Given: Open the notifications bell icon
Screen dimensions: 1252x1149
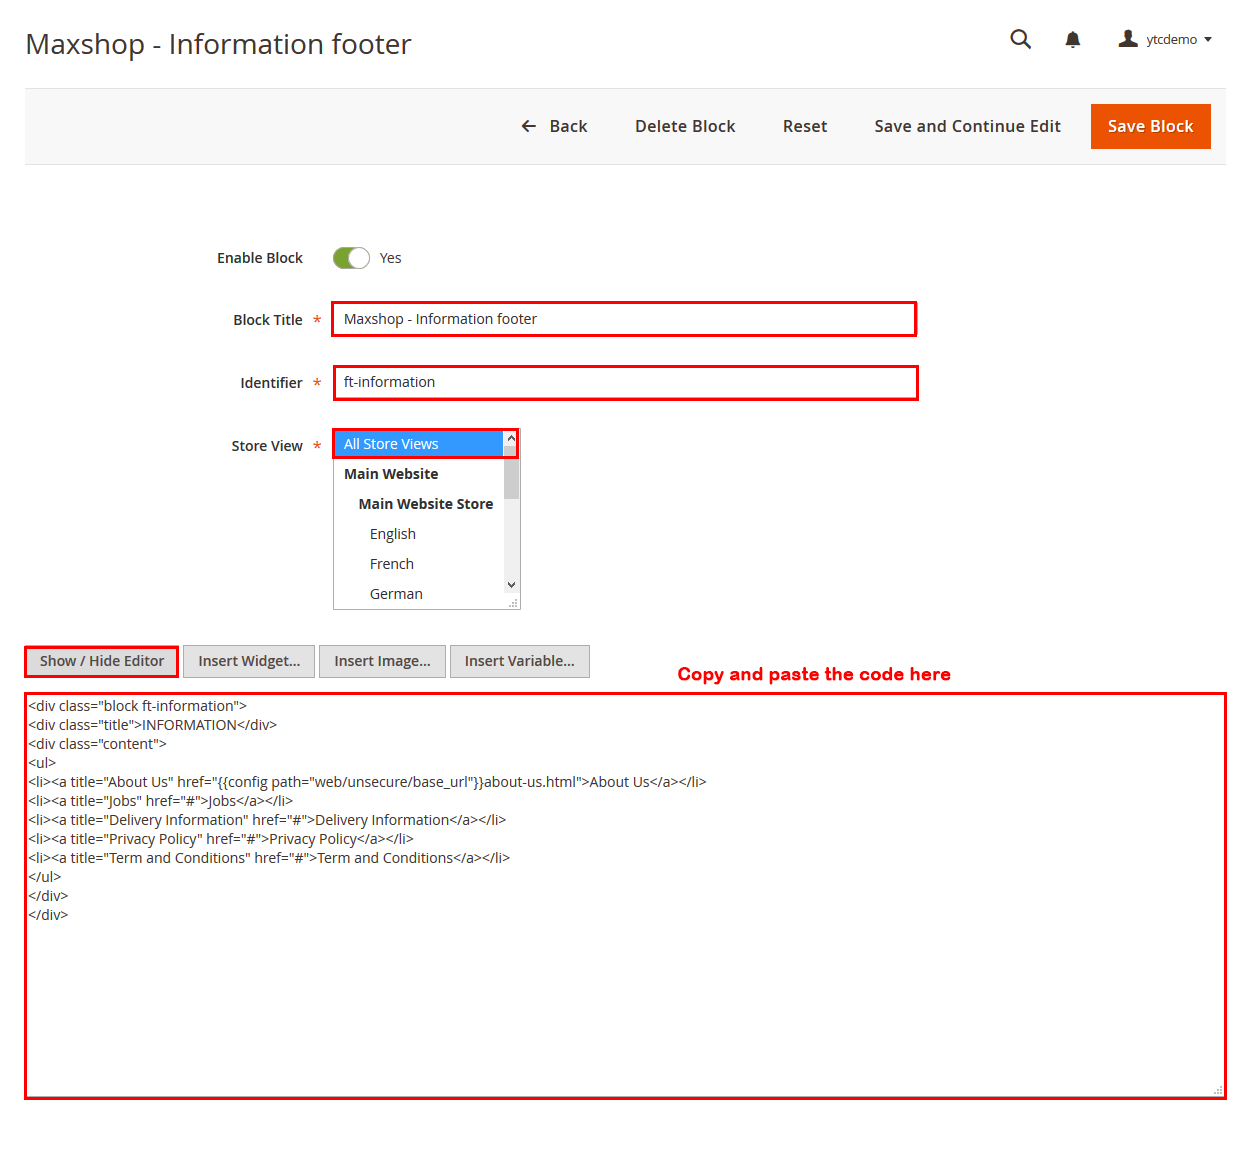Looking at the screenshot, I should (1072, 40).
